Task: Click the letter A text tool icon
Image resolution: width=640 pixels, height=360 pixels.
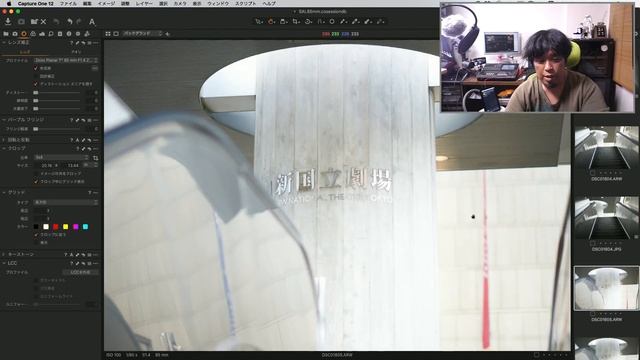Action: click(92, 22)
